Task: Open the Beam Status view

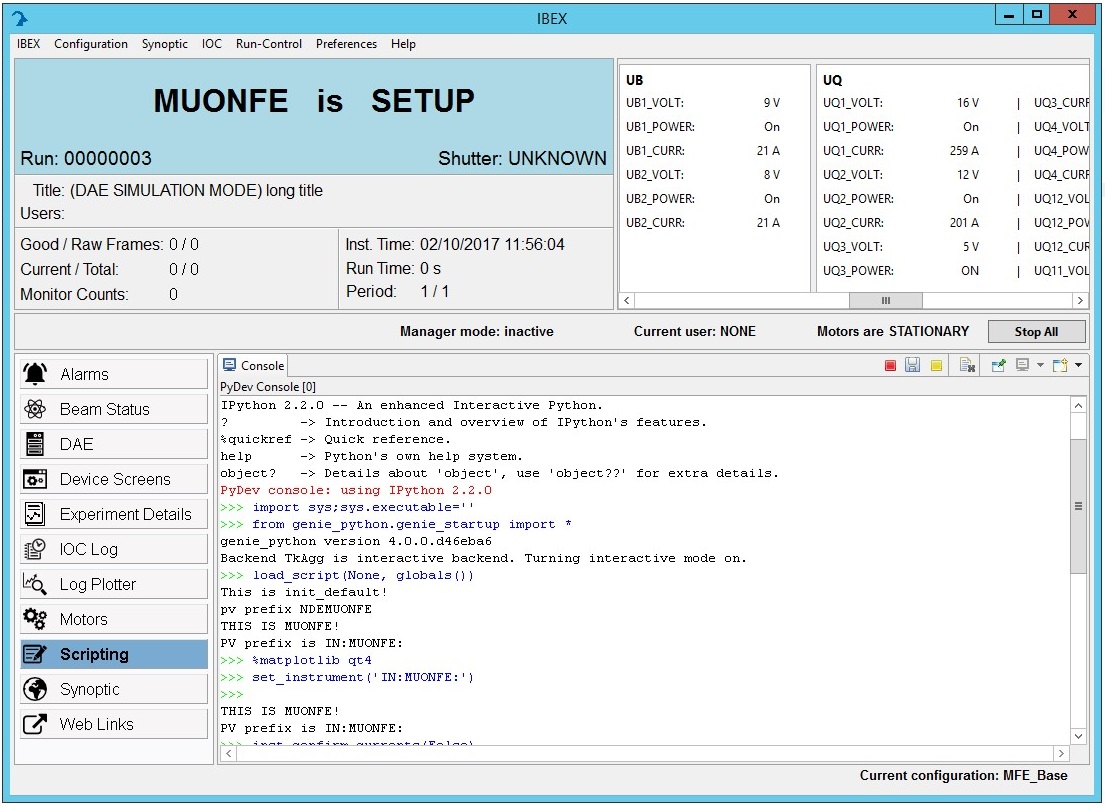Action: click(x=113, y=408)
